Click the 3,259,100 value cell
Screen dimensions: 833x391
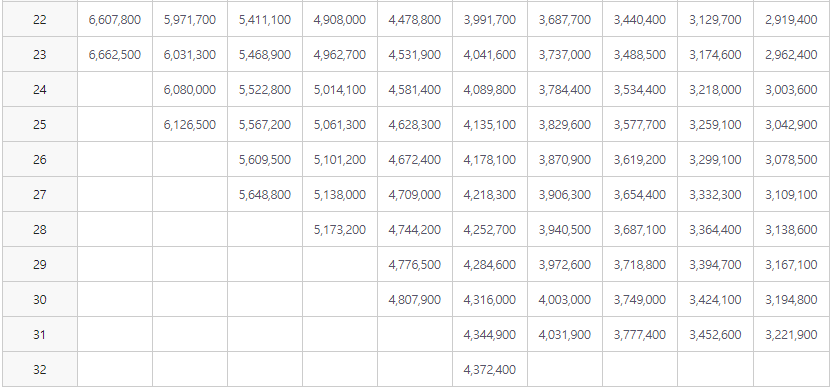point(715,125)
